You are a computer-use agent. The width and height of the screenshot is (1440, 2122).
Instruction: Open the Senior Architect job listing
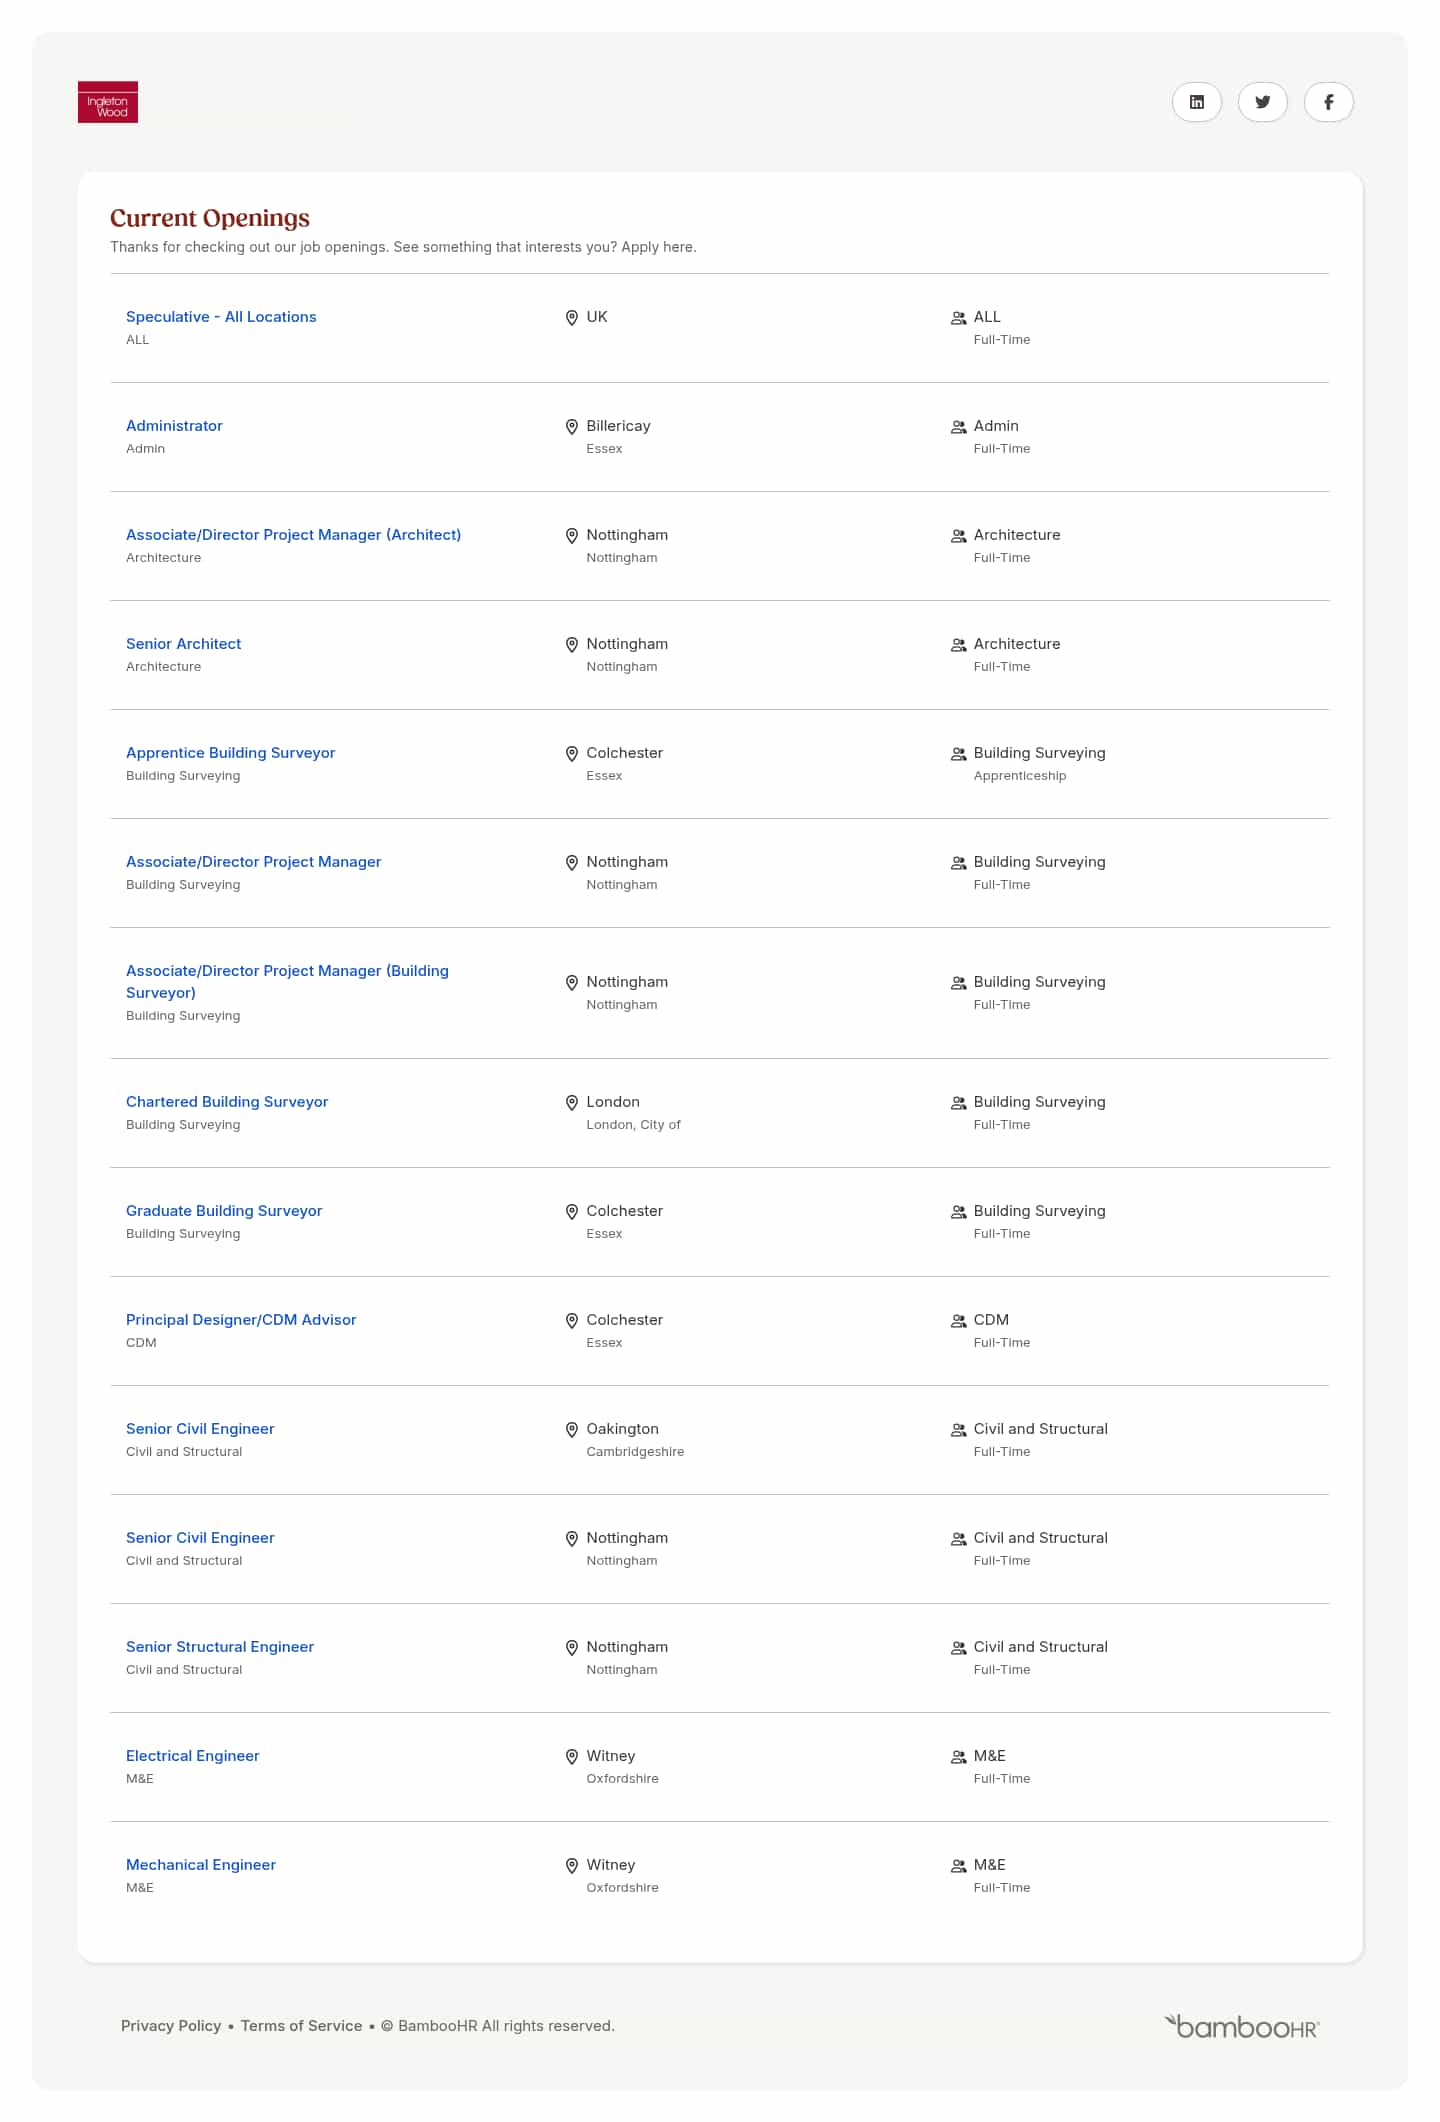[183, 644]
